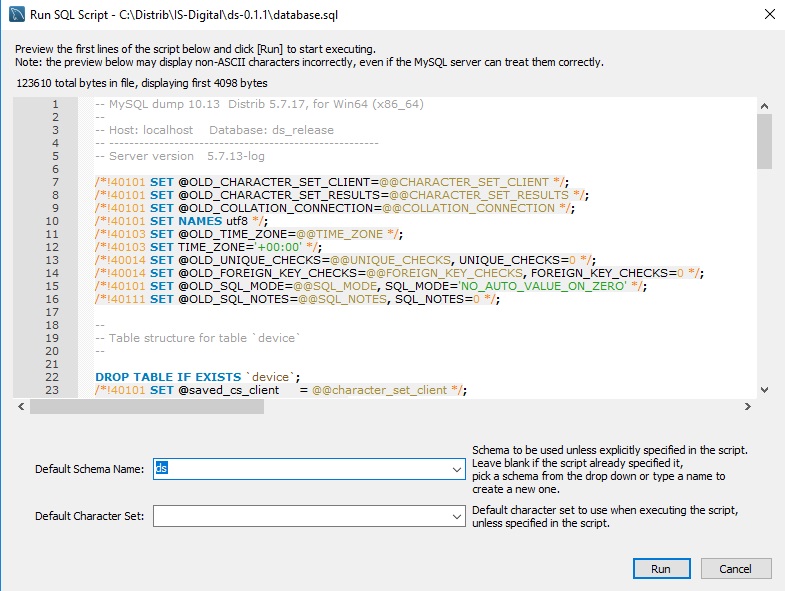Click the vertical scrollbar down arrow
This screenshot has height=591, width=785.
pos(764,390)
